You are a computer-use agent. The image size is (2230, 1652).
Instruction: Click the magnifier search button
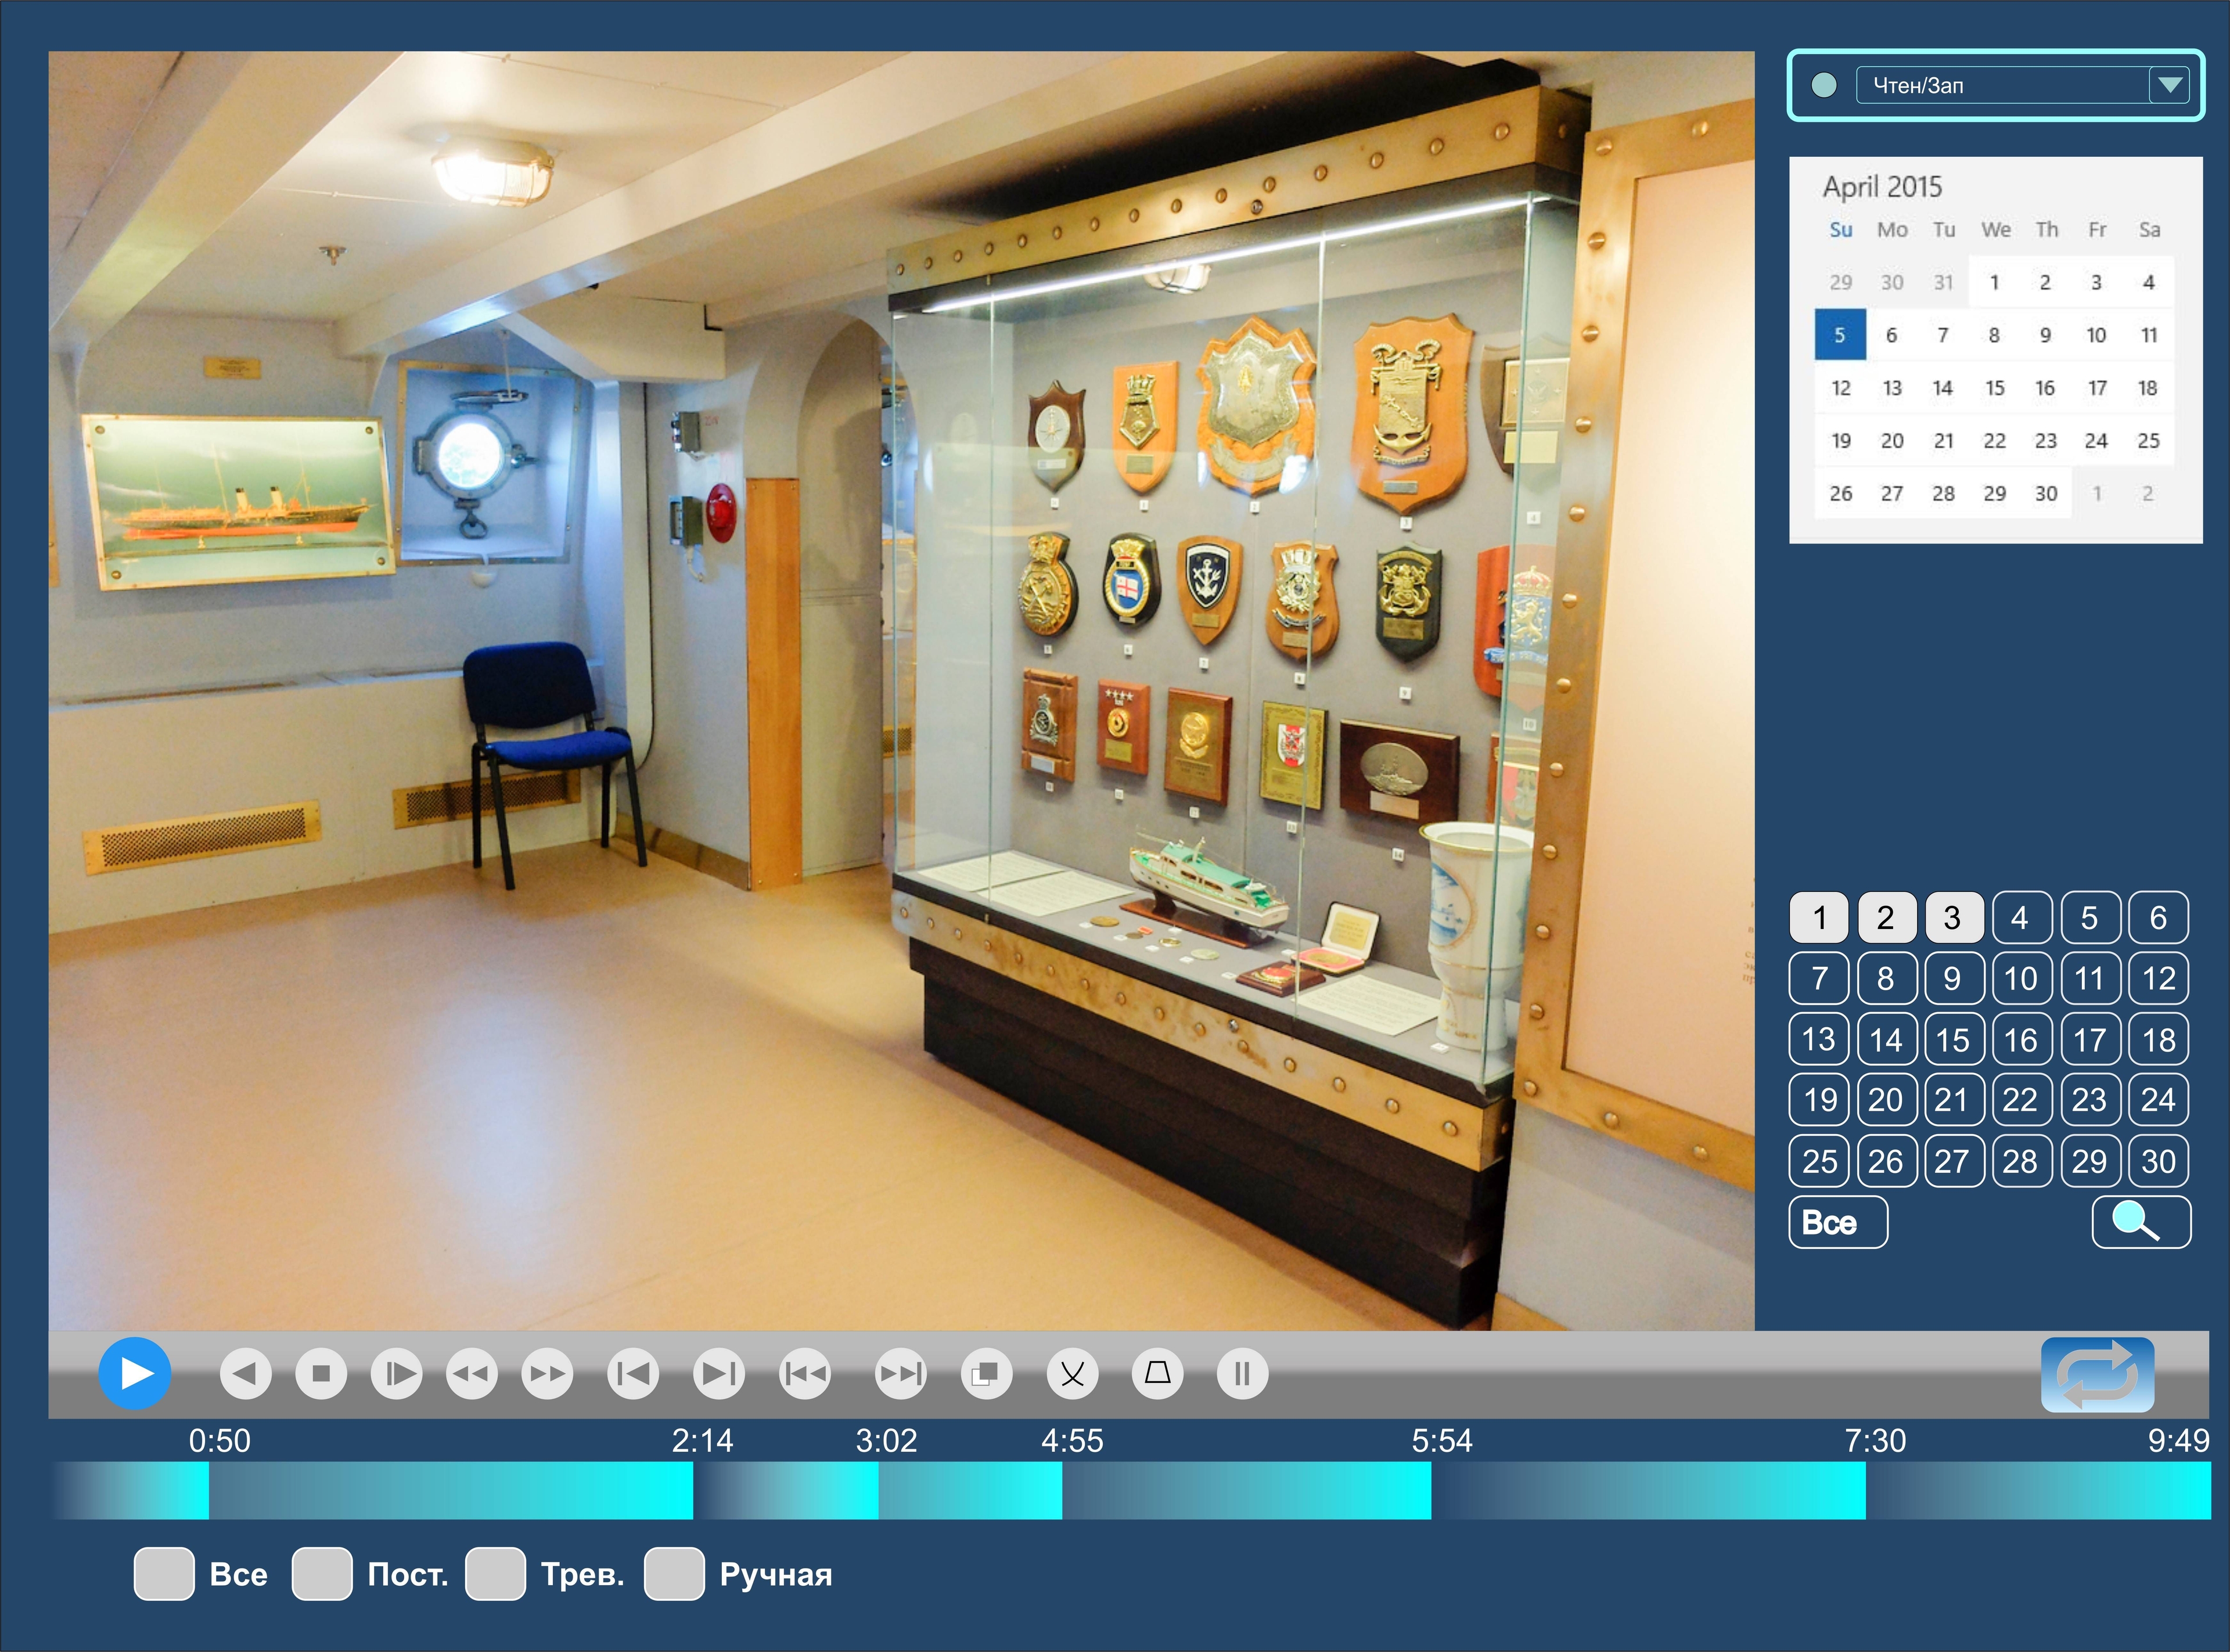(x=2141, y=1222)
